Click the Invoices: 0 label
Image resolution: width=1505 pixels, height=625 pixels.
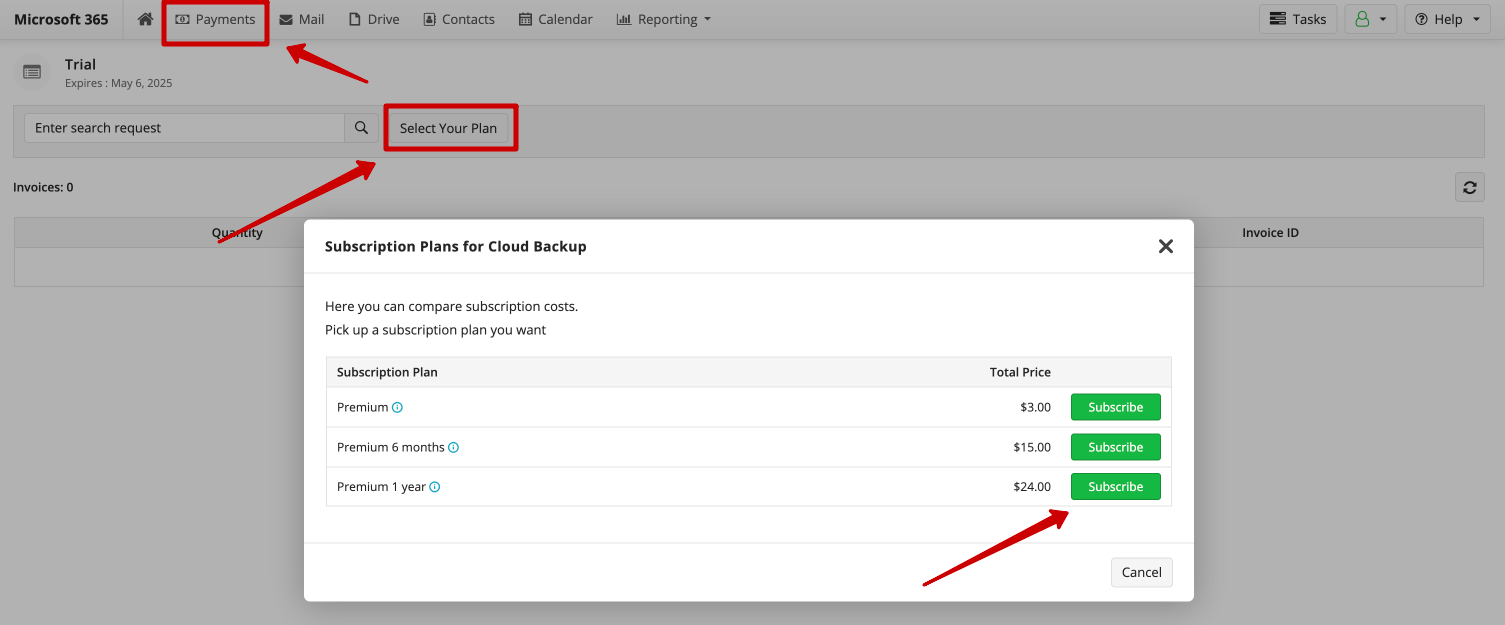[x=43, y=187]
